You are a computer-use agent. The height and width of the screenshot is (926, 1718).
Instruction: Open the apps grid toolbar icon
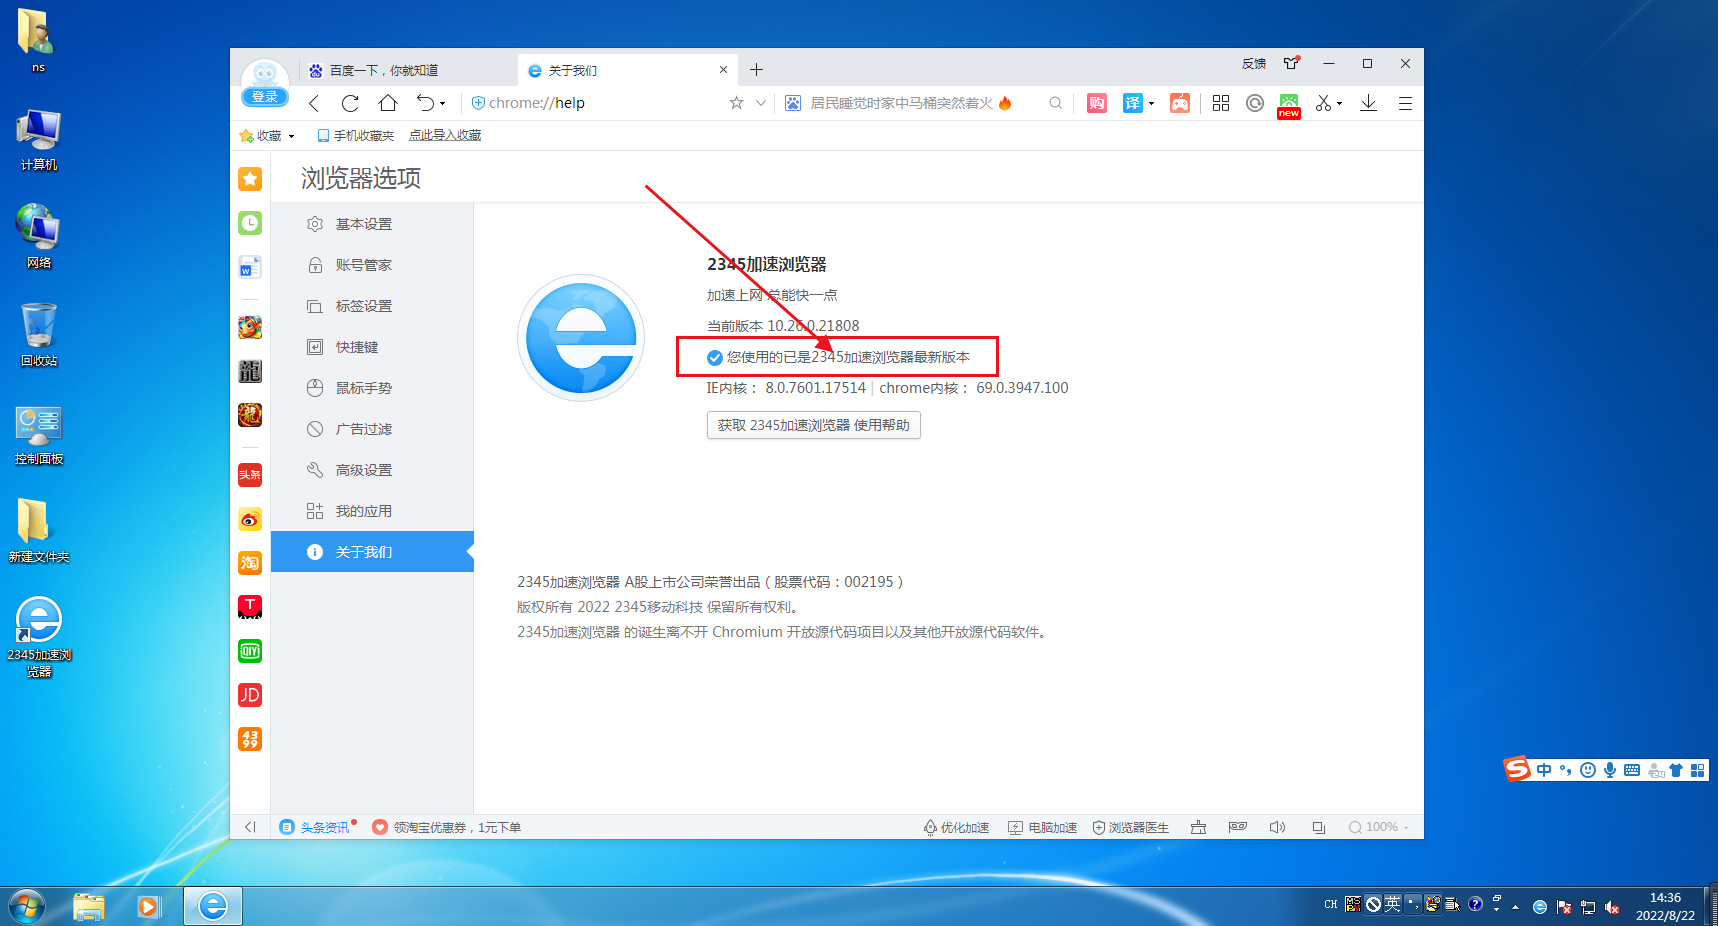coord(1221,103)
